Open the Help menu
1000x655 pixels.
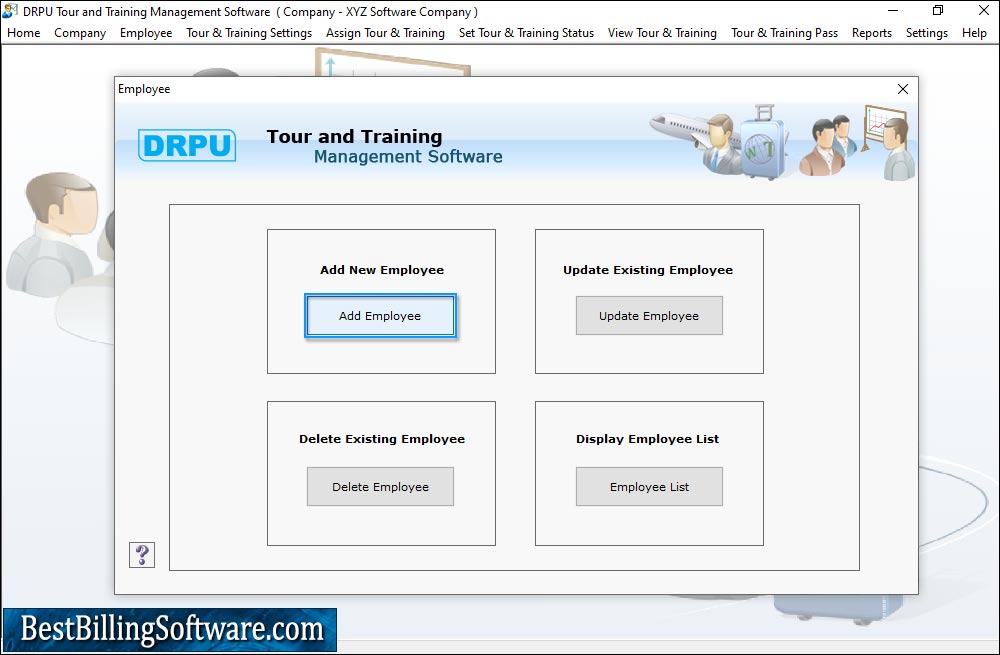[x=974, y=33]
